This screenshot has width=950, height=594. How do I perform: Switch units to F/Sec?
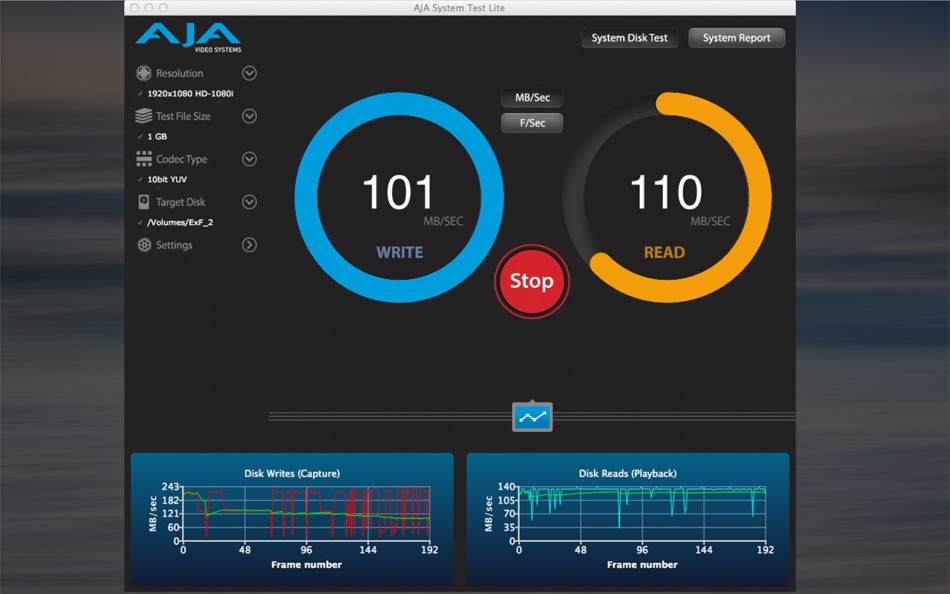pyautogui.click(x=532, y=123)
